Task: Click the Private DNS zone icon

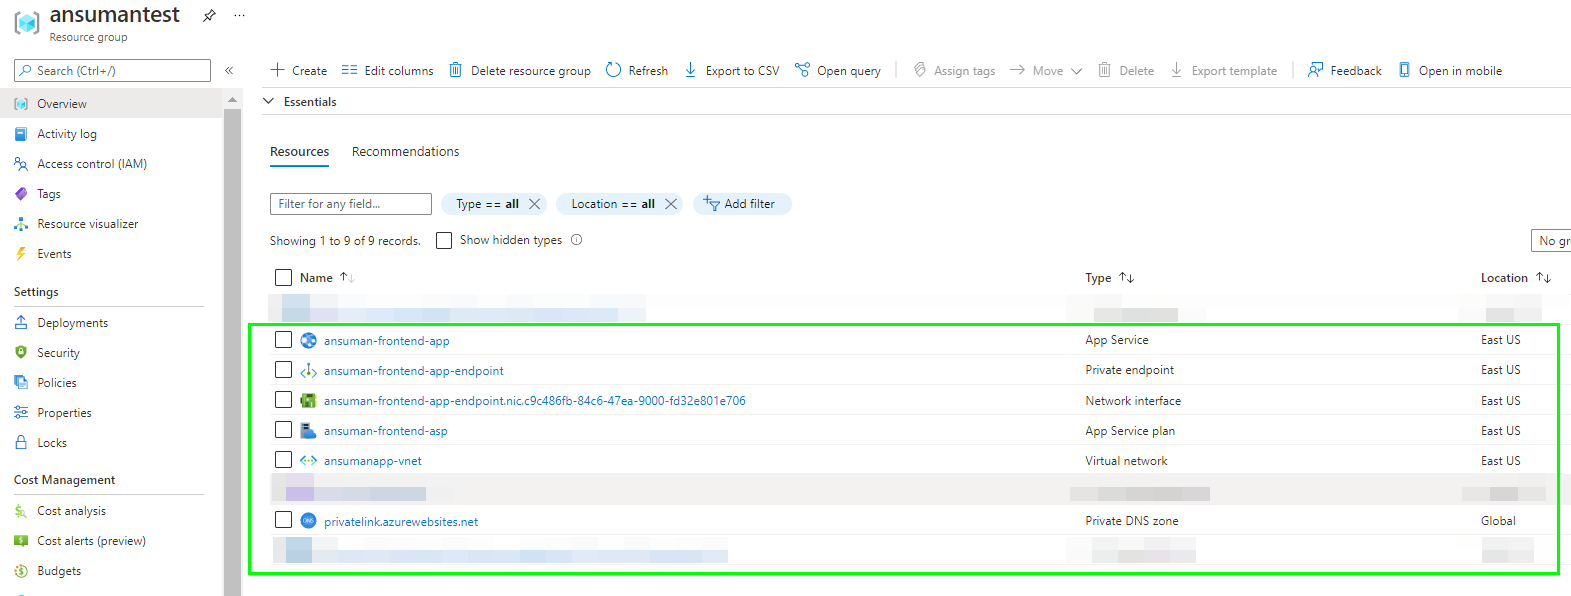Action: click(x=308, y=521)
